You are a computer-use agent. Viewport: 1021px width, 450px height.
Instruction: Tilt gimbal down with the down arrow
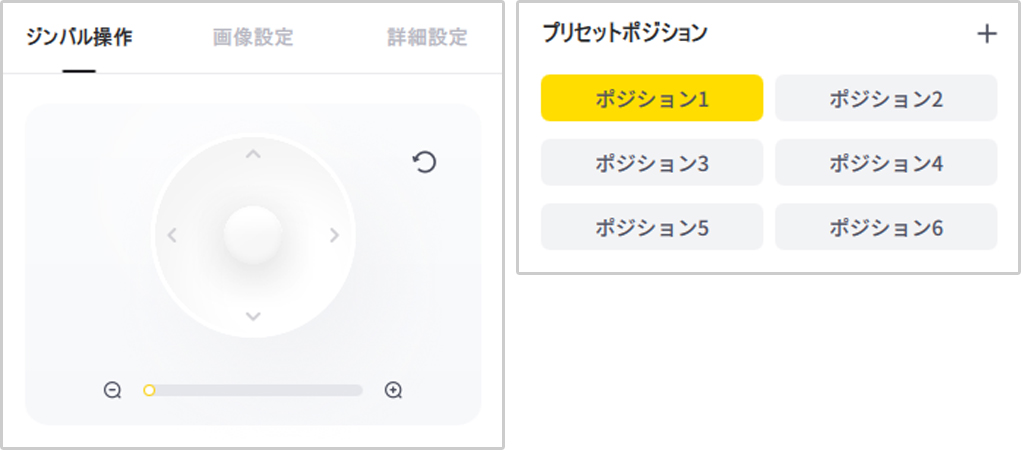coord(253,316)
